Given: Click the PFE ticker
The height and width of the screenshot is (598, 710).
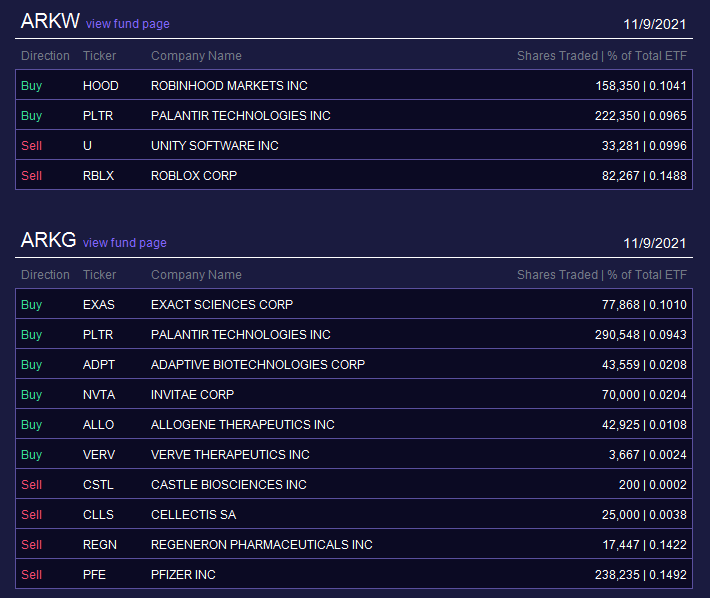Looking at the screenshot, I should 94,574.
